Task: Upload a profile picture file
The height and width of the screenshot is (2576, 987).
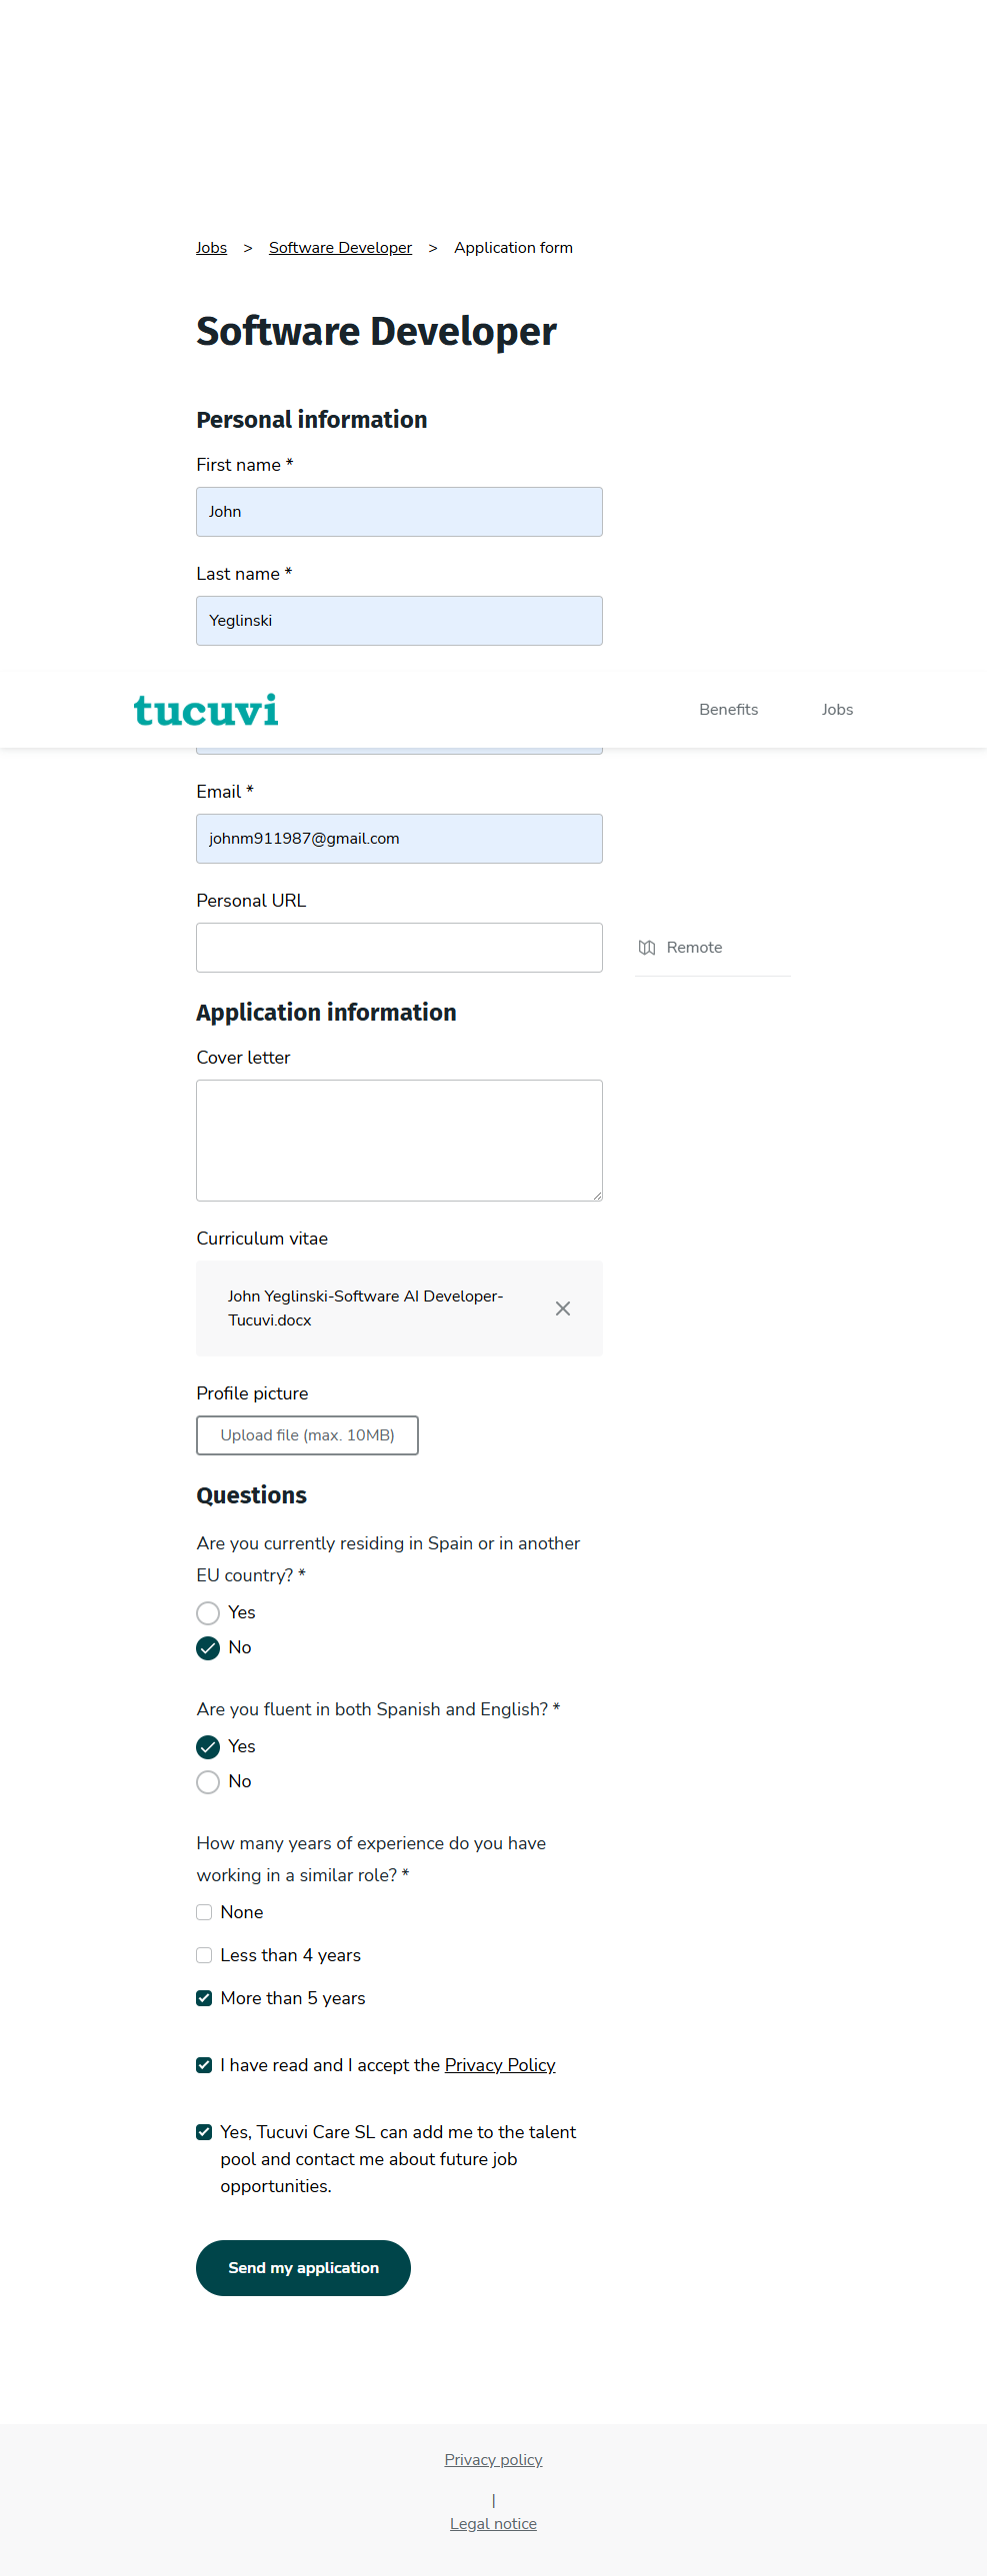Action: point(307,1435)
